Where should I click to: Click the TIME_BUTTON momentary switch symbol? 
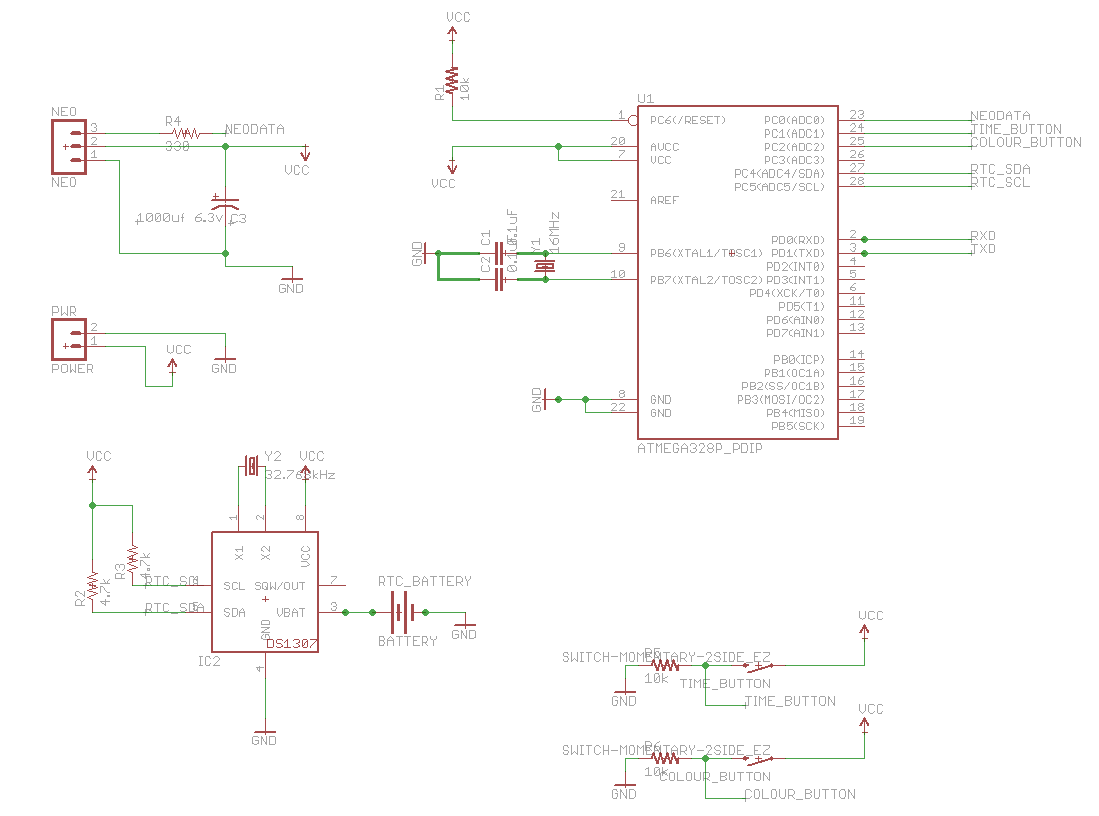pyautogui.click(x=758, y=664)
